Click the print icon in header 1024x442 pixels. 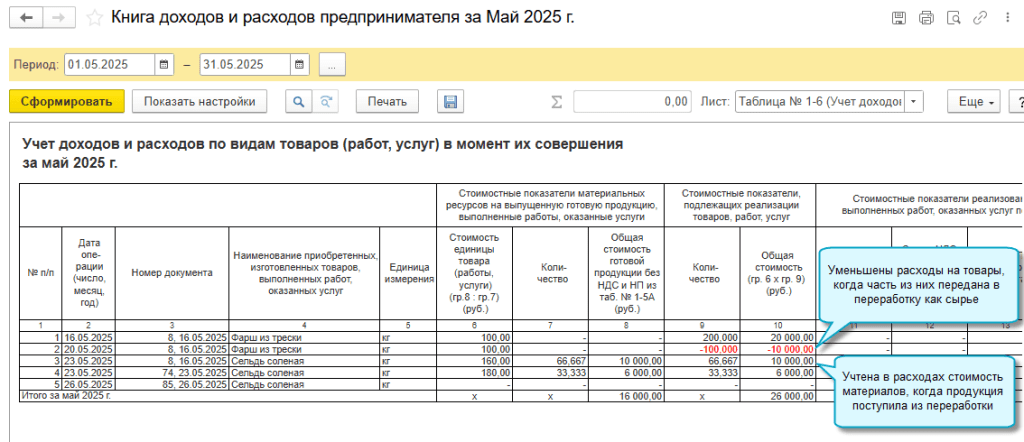[x=926, y=18]
